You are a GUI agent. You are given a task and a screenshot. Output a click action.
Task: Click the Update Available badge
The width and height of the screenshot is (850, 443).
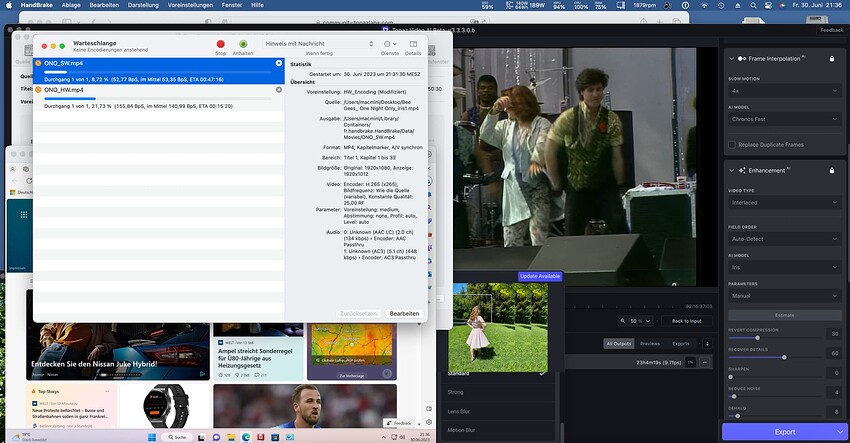pos(540,276)
